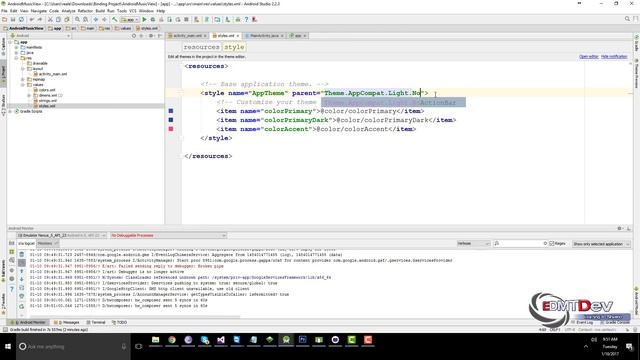640x360 pixels.
Task: Click the logcat up arrow icon
Action: tap(22, 271)
